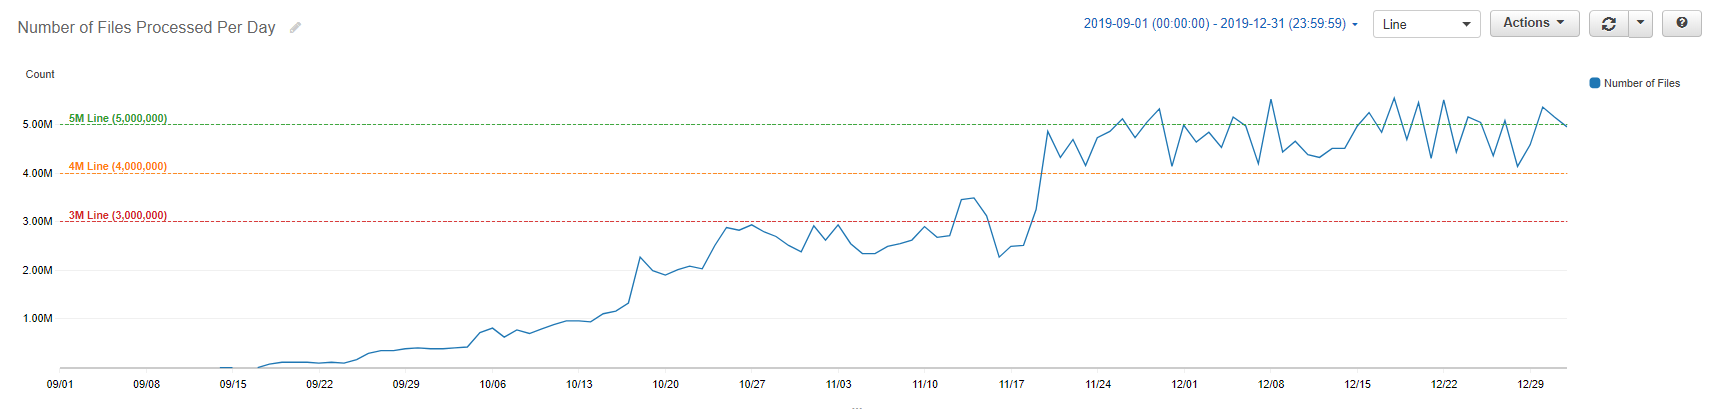This screenshot has height=412, width=1718.
Task: Click the Number of Files Processed Per Day title
Action: (x=146, y=28)
